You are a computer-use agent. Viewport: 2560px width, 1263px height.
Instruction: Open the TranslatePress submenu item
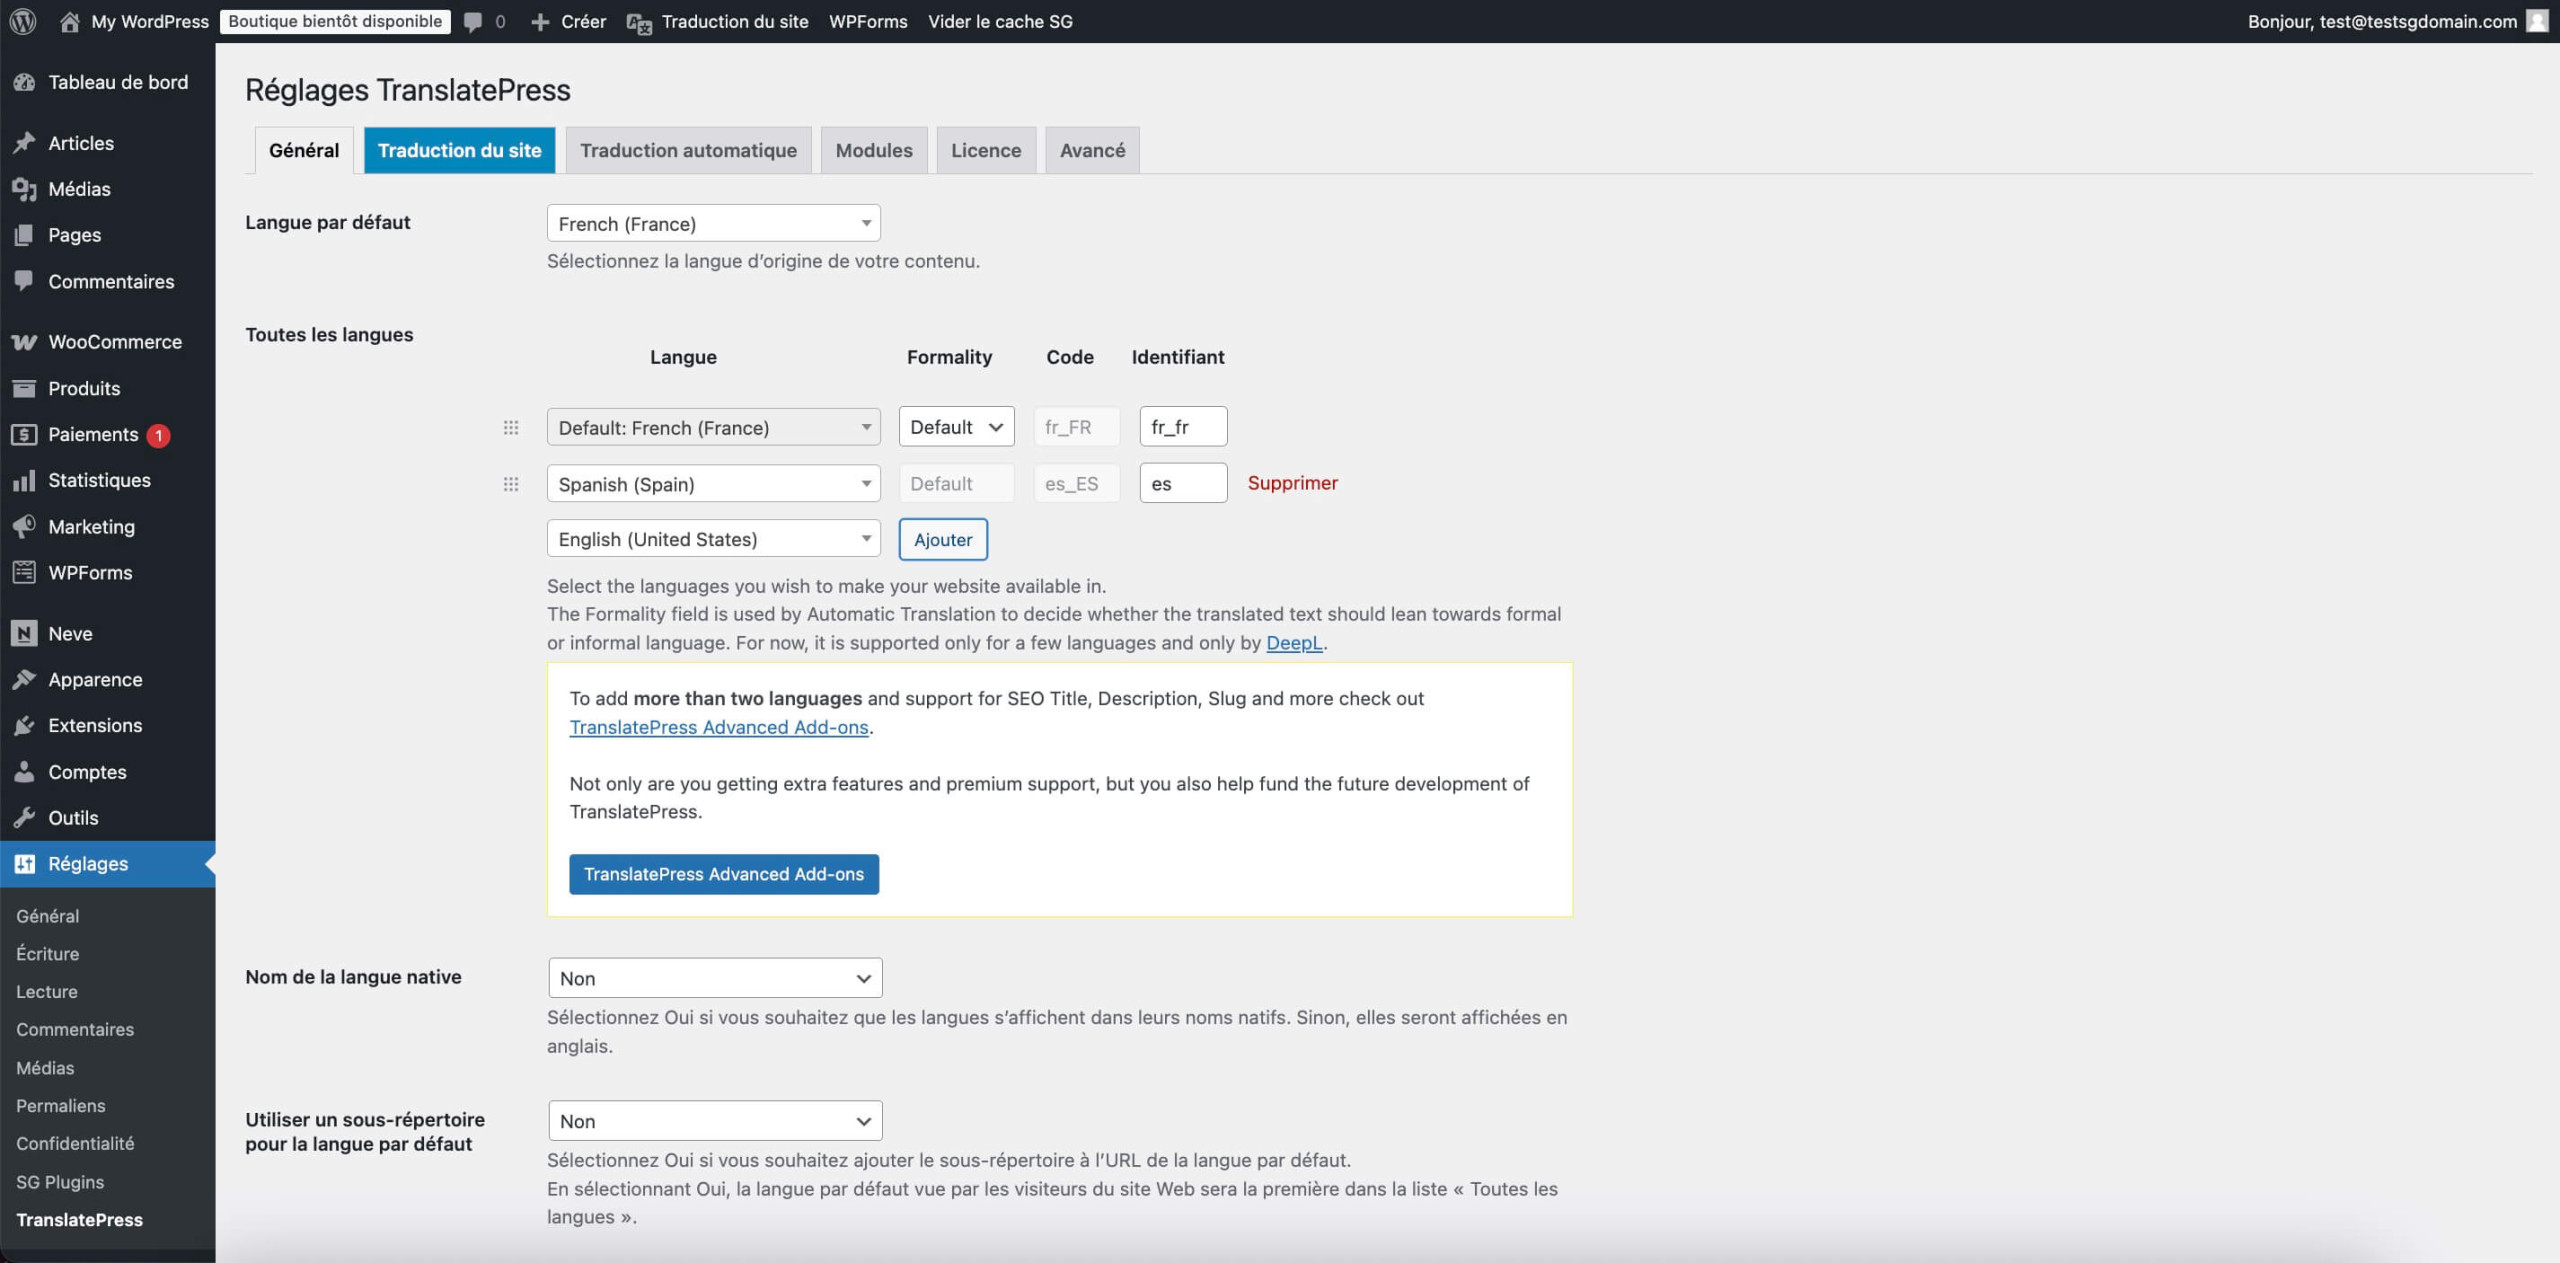coord(80,1219)
